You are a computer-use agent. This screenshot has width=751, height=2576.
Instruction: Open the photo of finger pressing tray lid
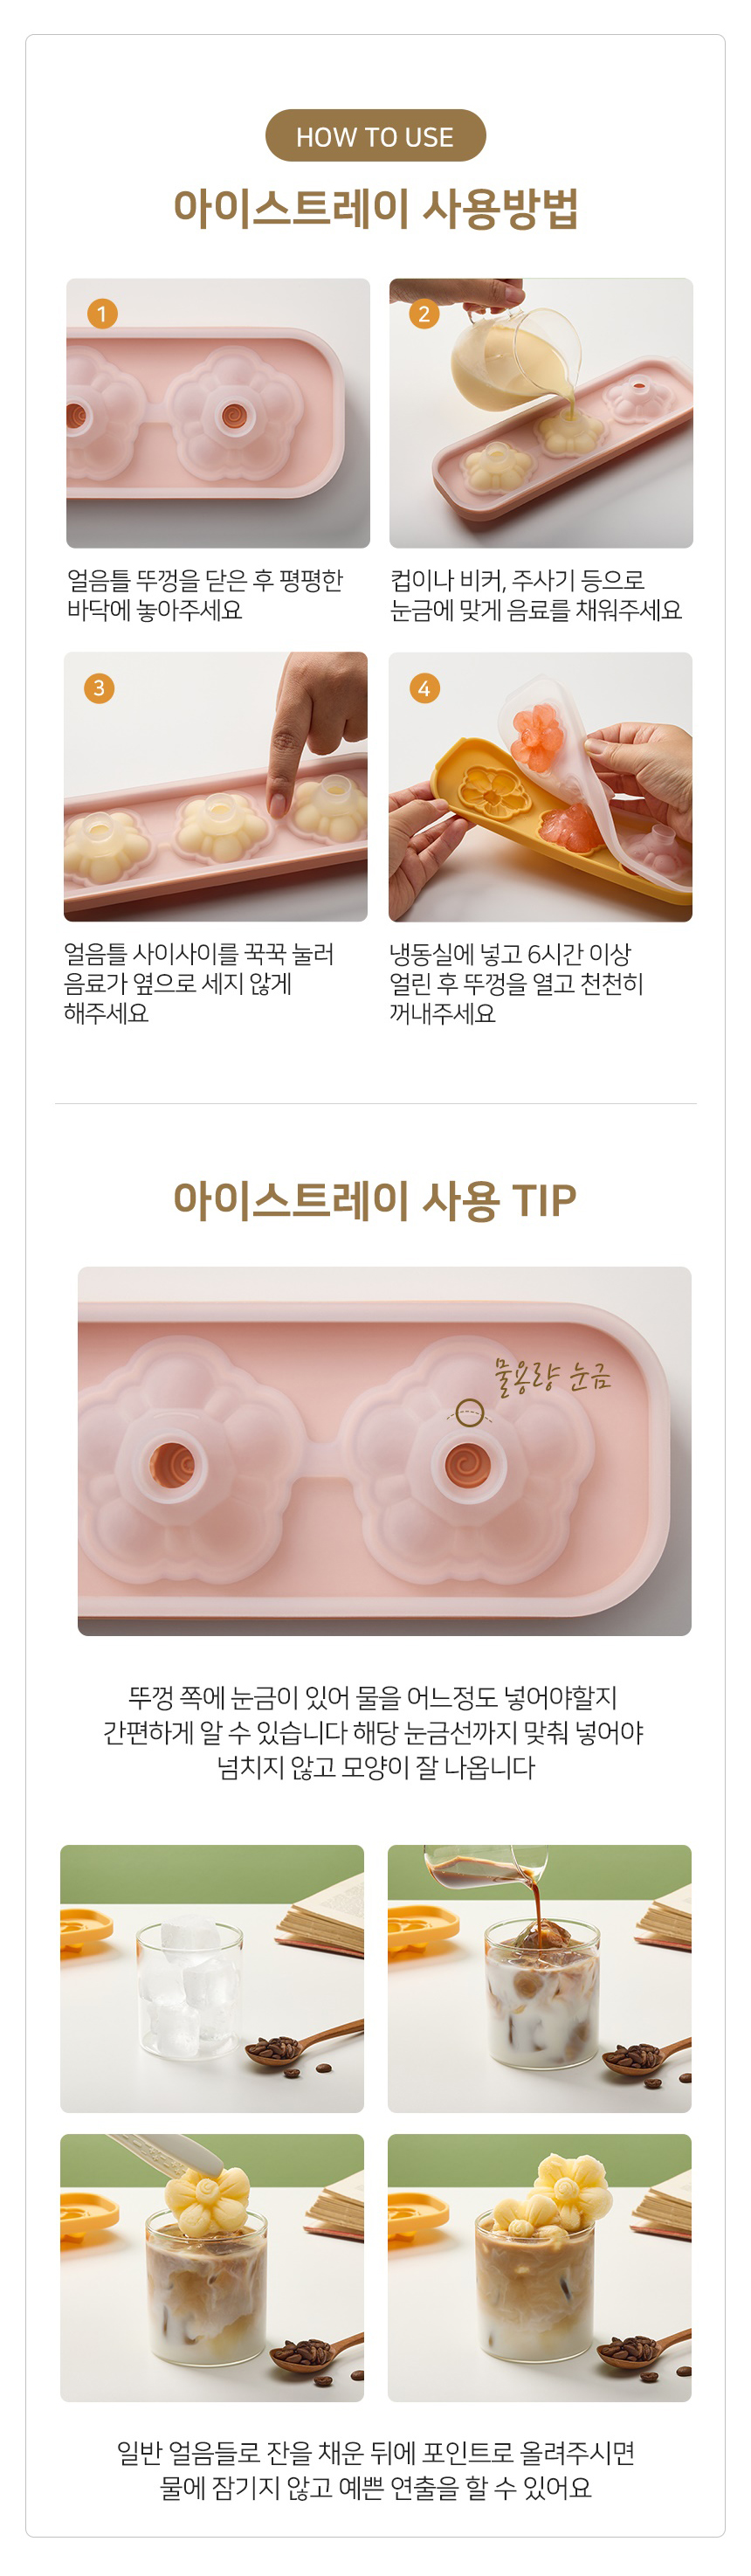216,787
